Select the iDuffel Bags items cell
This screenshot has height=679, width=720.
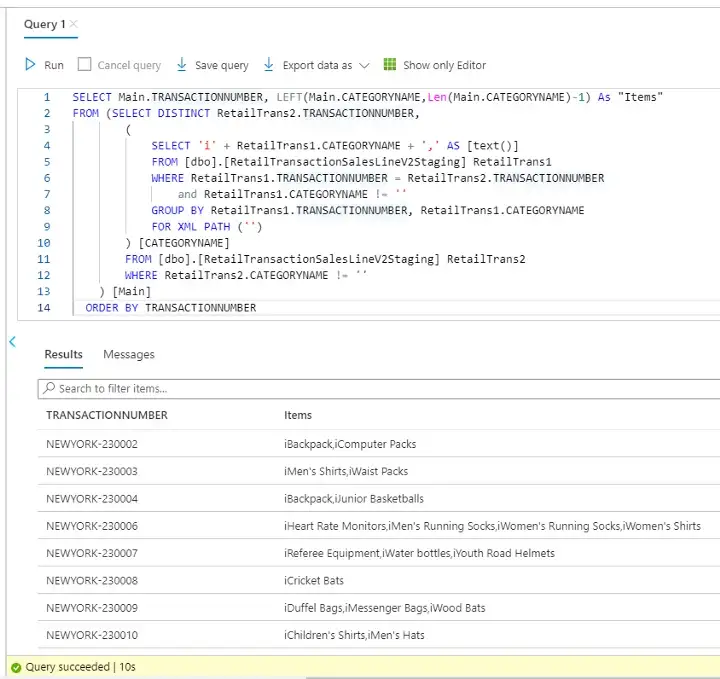[384, 608]
